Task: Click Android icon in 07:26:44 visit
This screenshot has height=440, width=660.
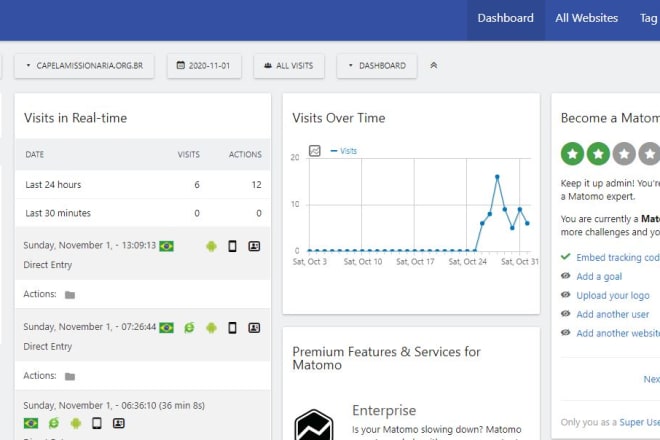Action: click(x=211, y=328)
